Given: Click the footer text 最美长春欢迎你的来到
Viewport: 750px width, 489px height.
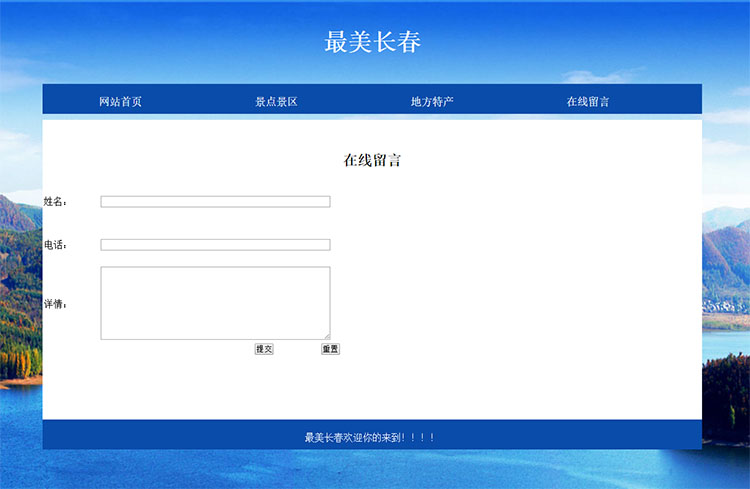Looking at the screenshot, I should tap(370, 437).
